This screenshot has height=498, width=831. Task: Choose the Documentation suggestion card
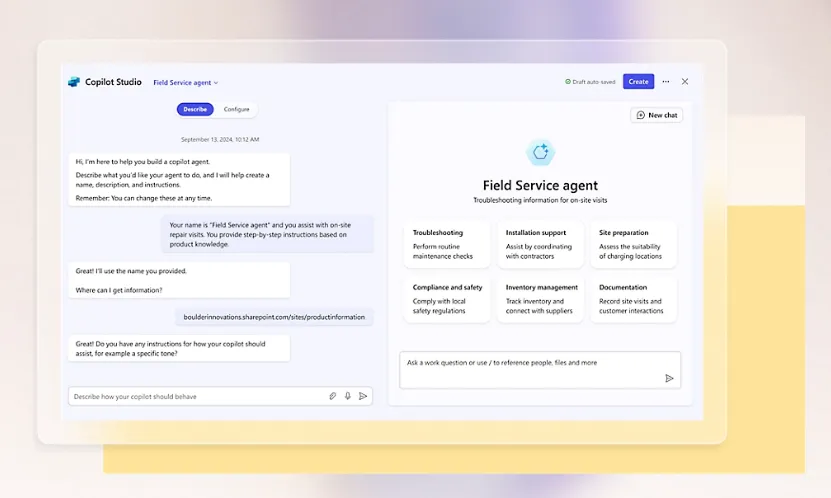click(633, 299)
